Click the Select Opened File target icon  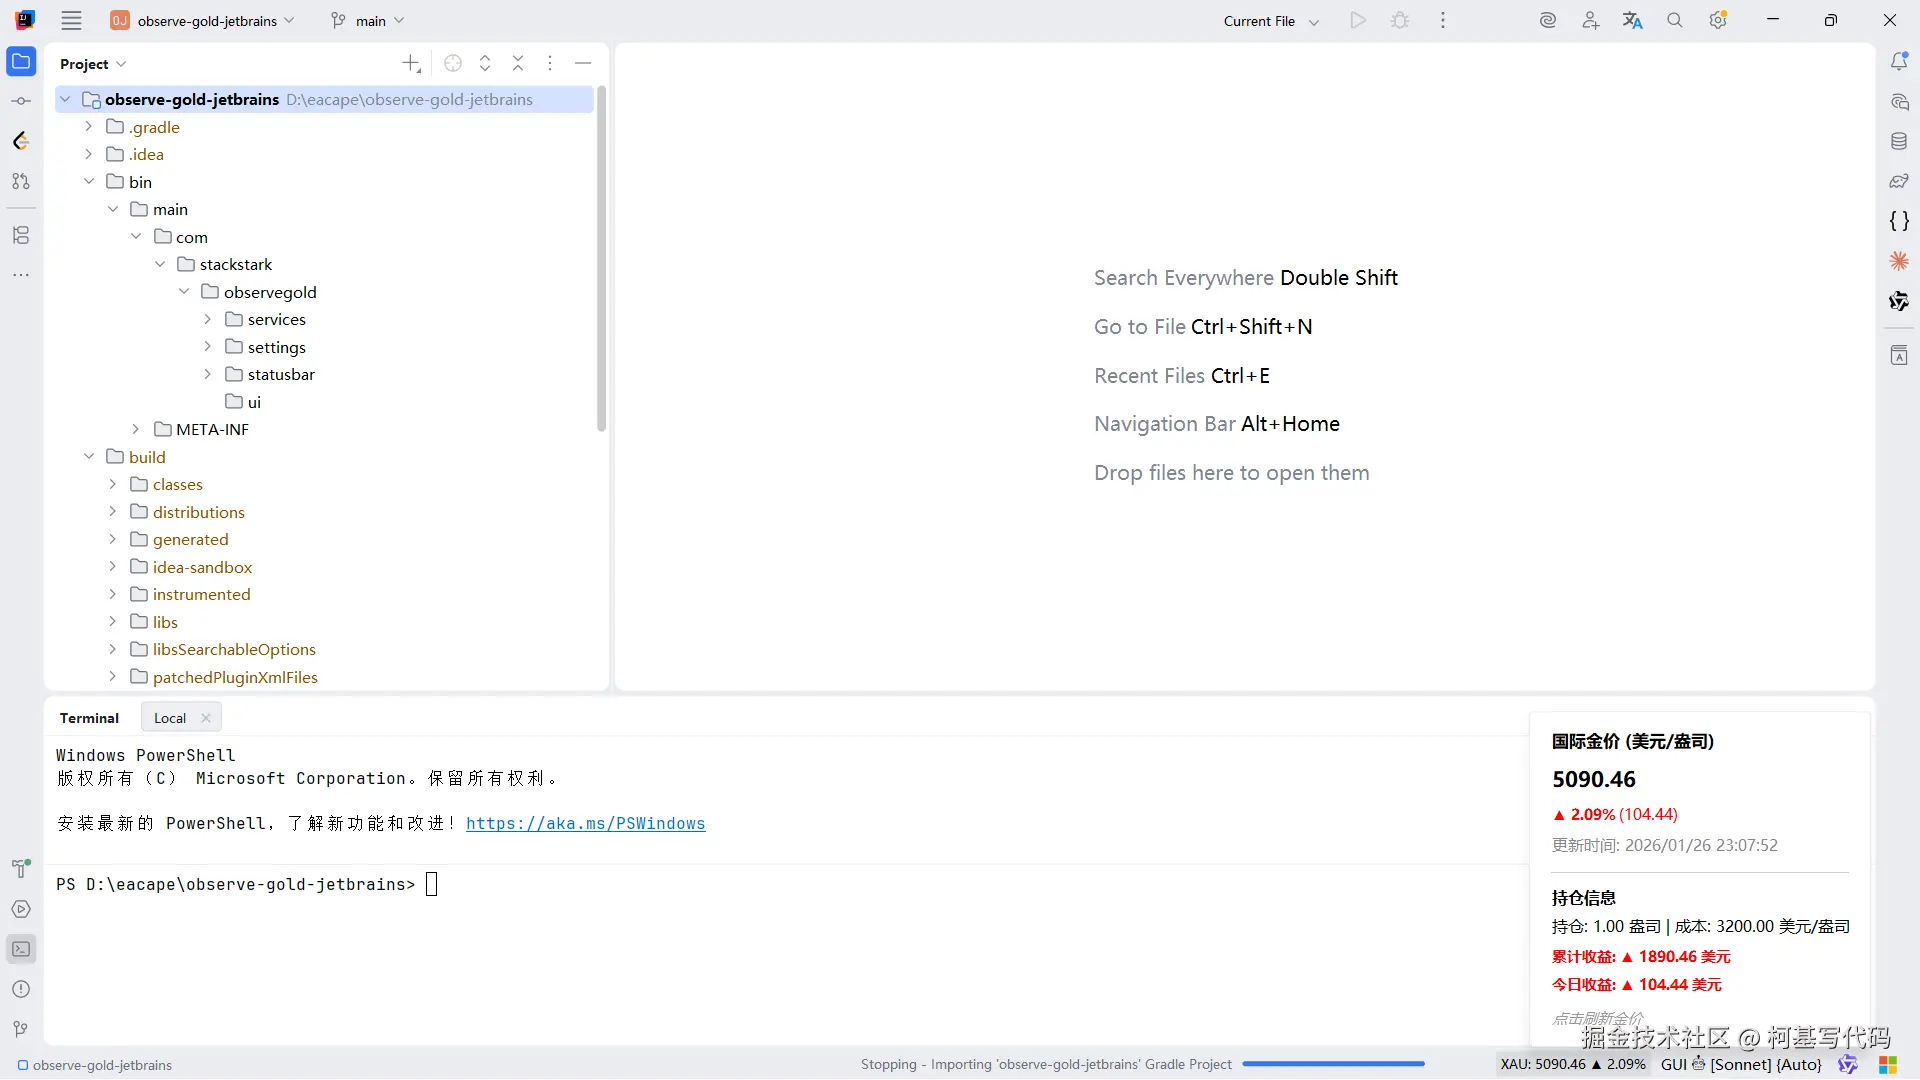tap(453, 64)
